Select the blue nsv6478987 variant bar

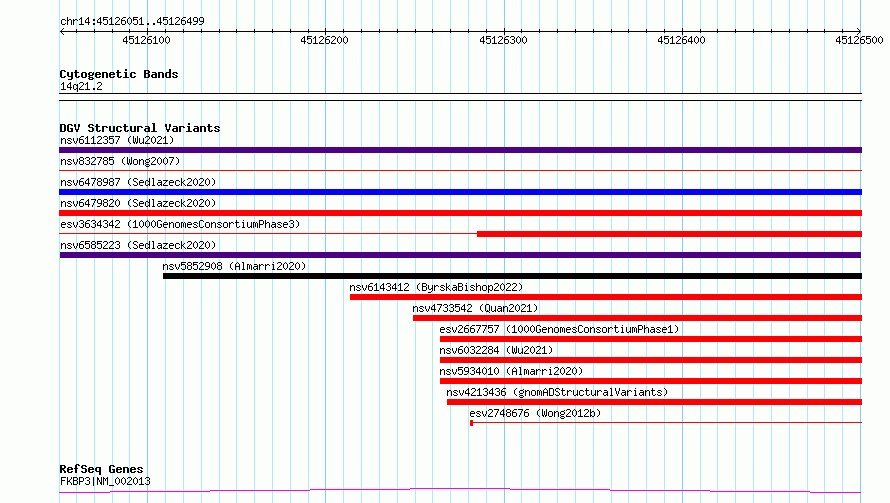click(460, 192)
